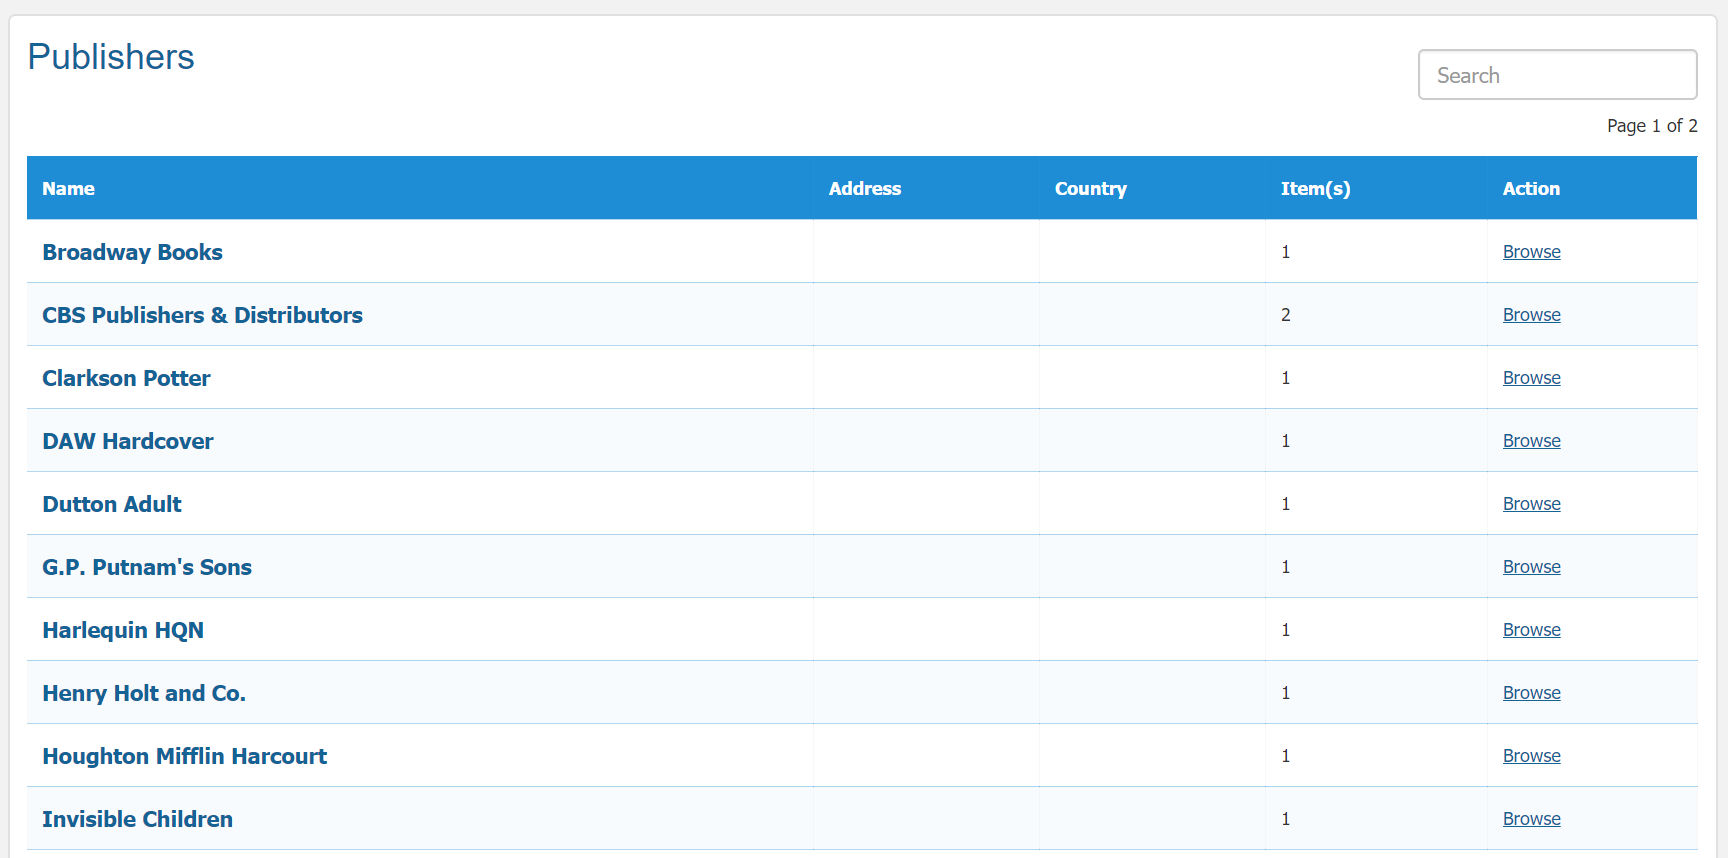The height and width of the screenshot is (858, 1728).
Task: Click the Publishers page heading
Action: pyautogui.click(x=111, y=57)
